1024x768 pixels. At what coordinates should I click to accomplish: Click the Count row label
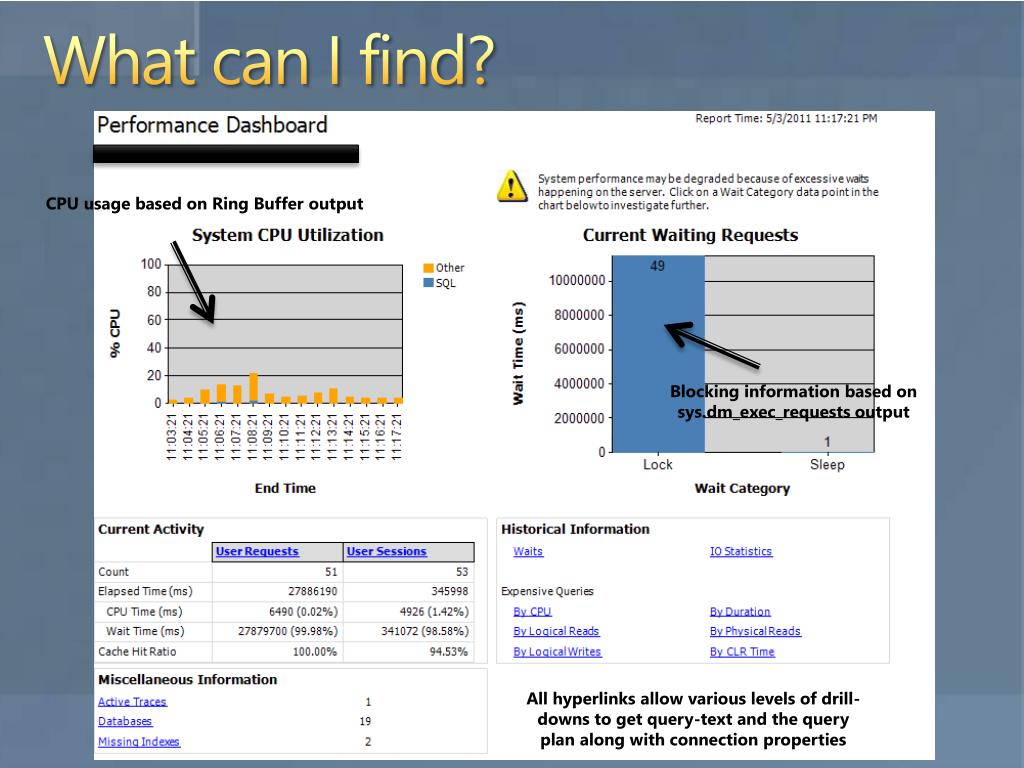point(114,571)
